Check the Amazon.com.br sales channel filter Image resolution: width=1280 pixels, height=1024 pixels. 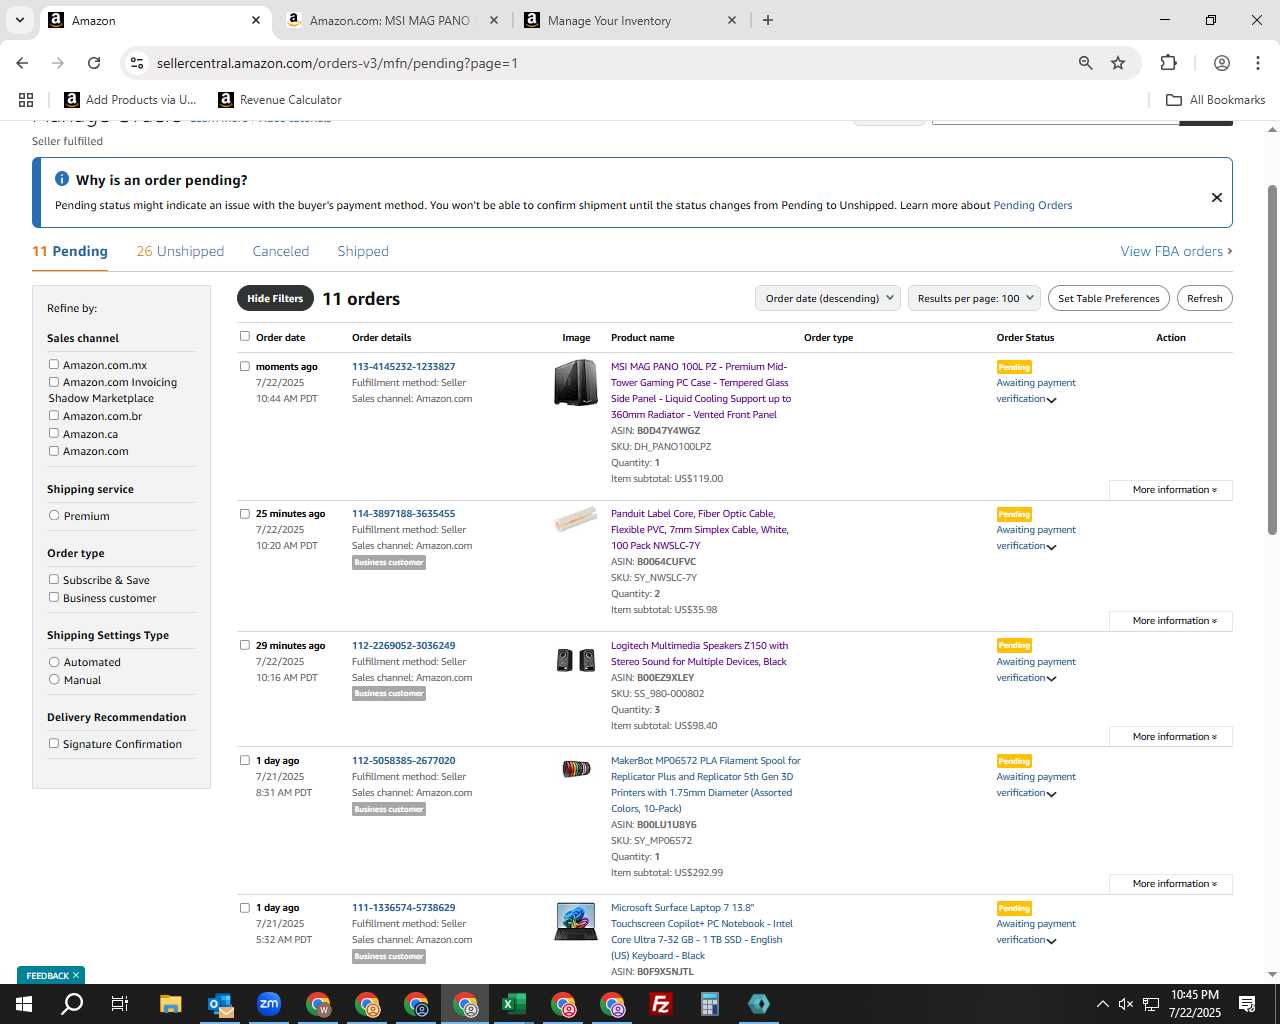tap(54, 415)
